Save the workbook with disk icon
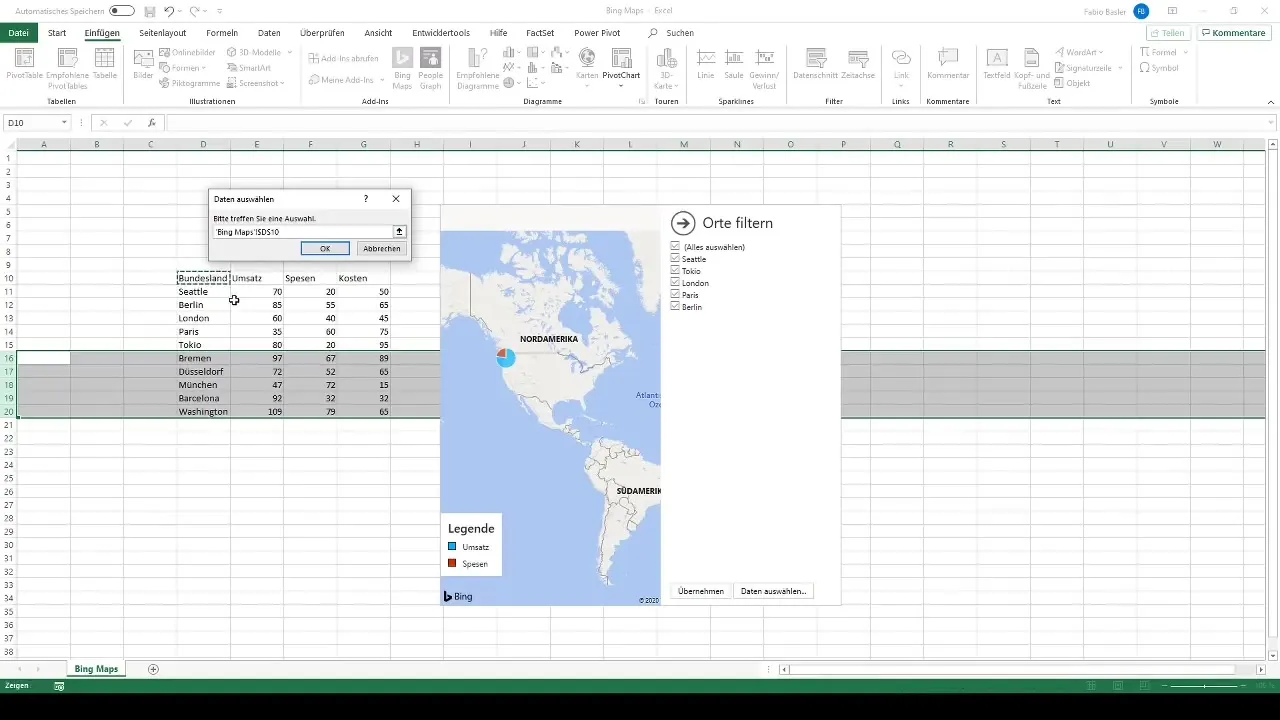 [x=149, y=11]
